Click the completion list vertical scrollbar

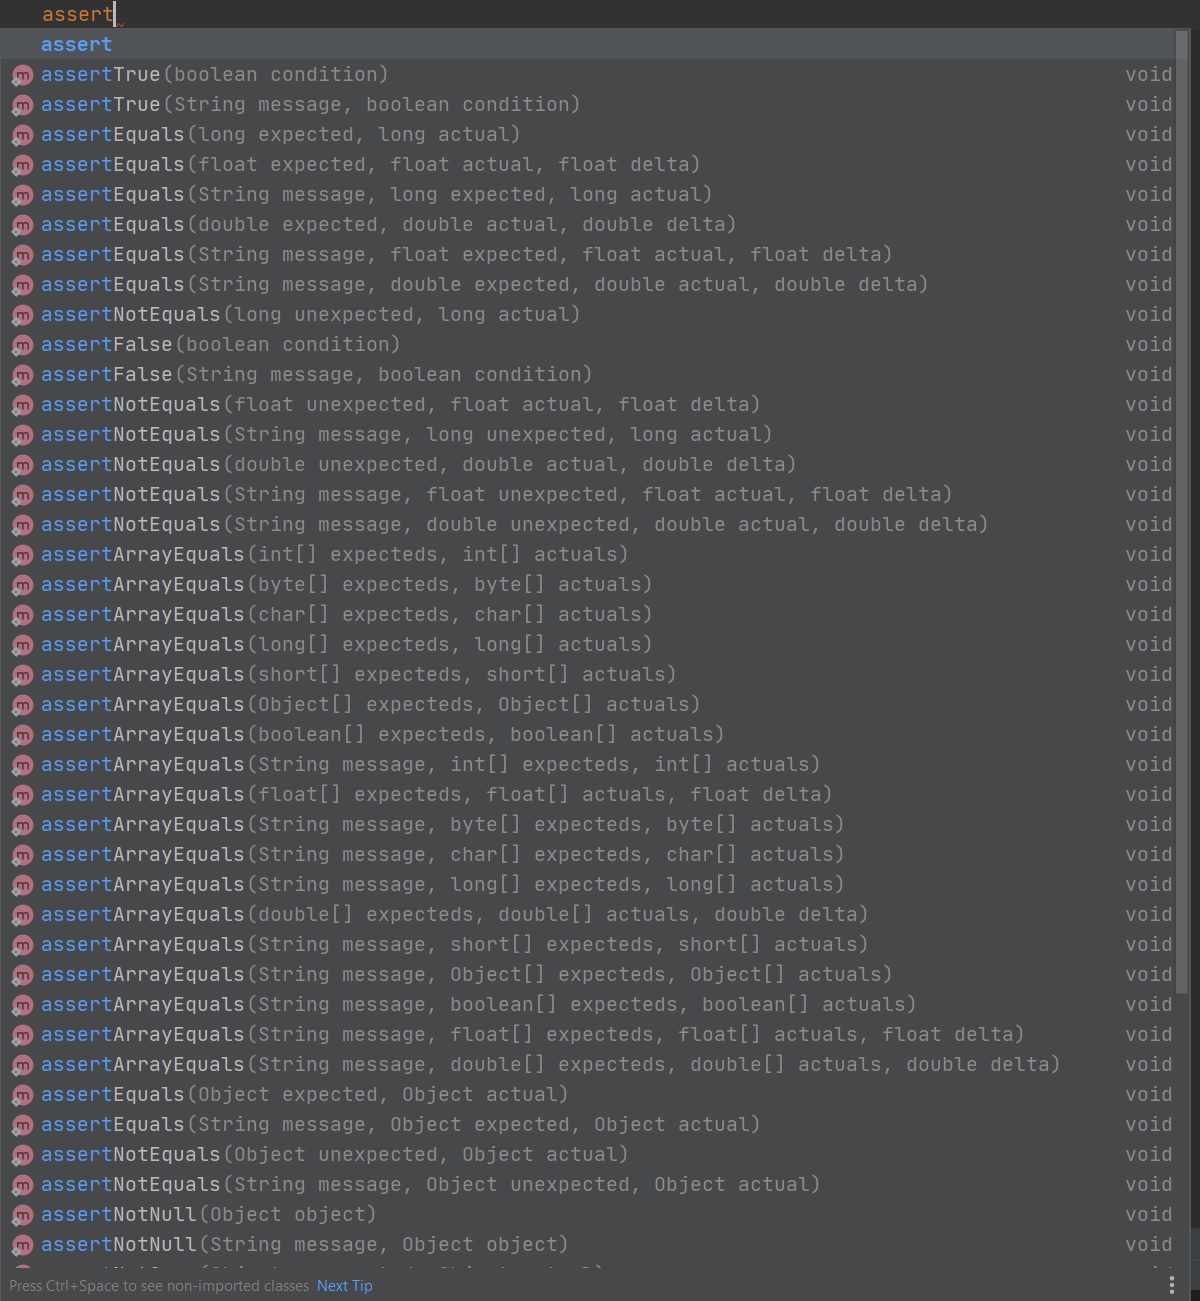[x=1182, y=500]
